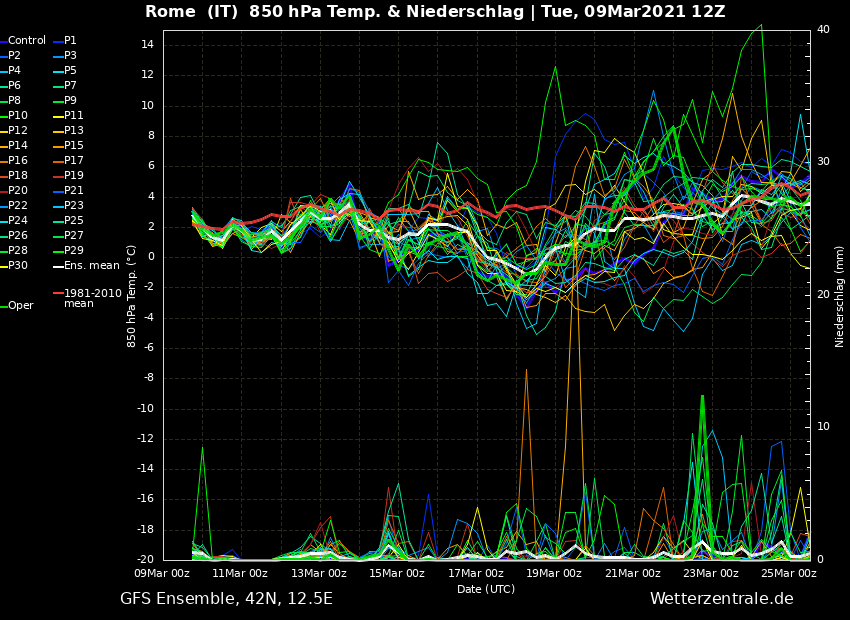850x620 pixels.
Task: Select the '25Mar 00z' date label
Action: (x=789, y=573)
